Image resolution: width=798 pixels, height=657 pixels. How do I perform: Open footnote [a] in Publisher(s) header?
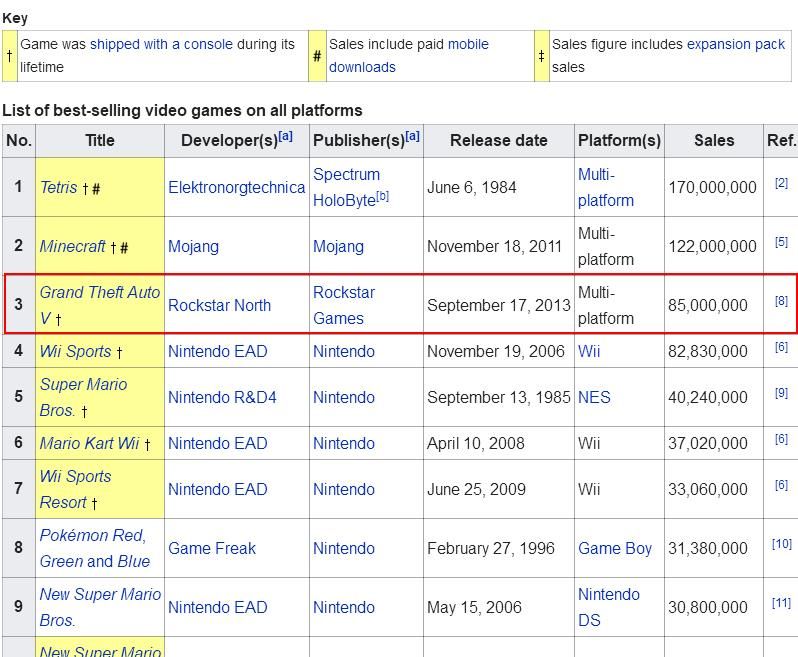coord(412,136)
